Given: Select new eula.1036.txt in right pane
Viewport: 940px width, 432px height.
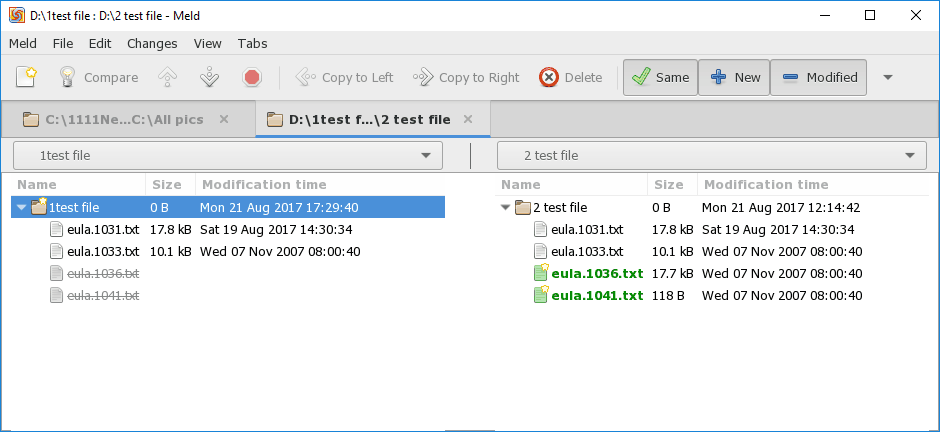Looking at the screenshot, I should pos(597,274).
